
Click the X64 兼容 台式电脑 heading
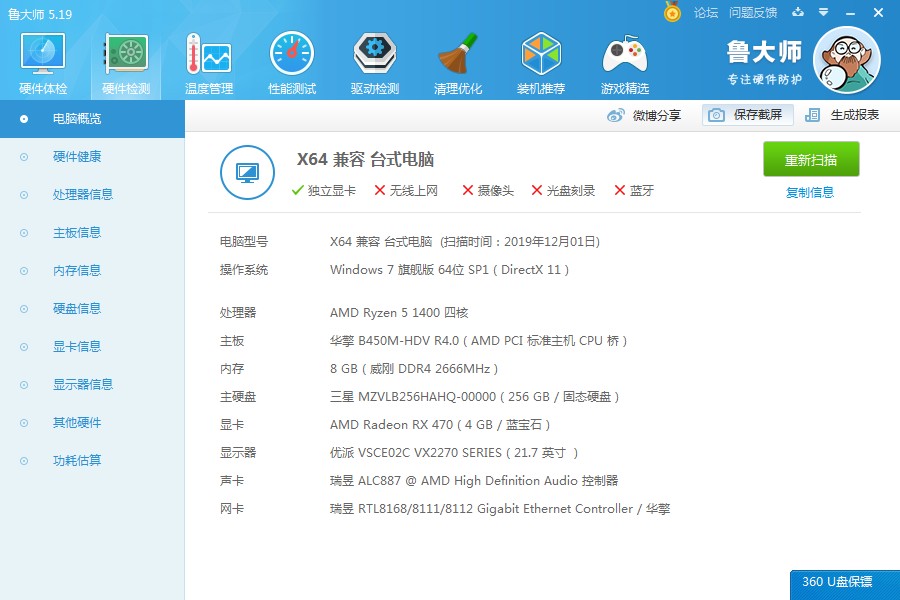click(365, 159)
